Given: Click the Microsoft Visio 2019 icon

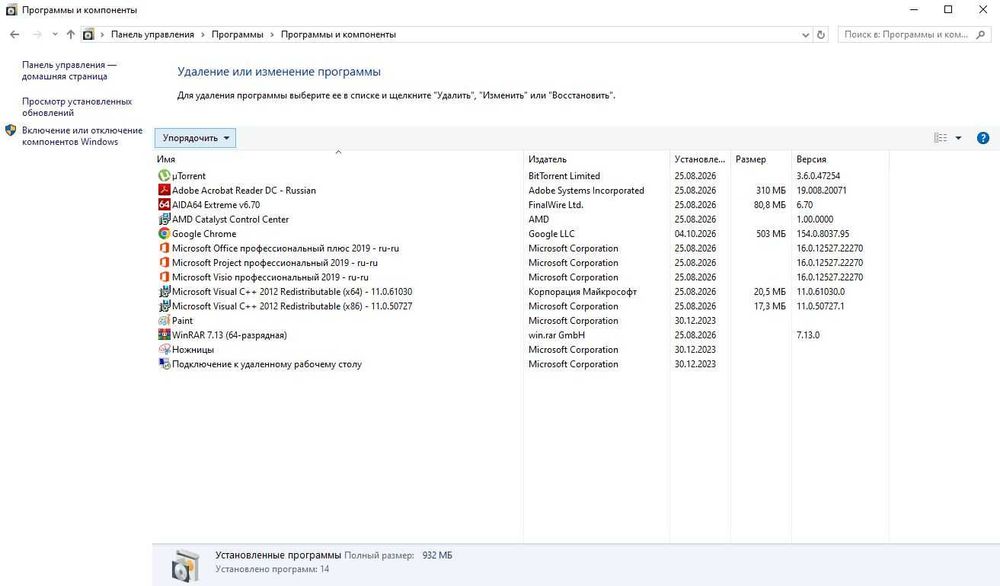Looking at the screenshot, I should point(164,277).
